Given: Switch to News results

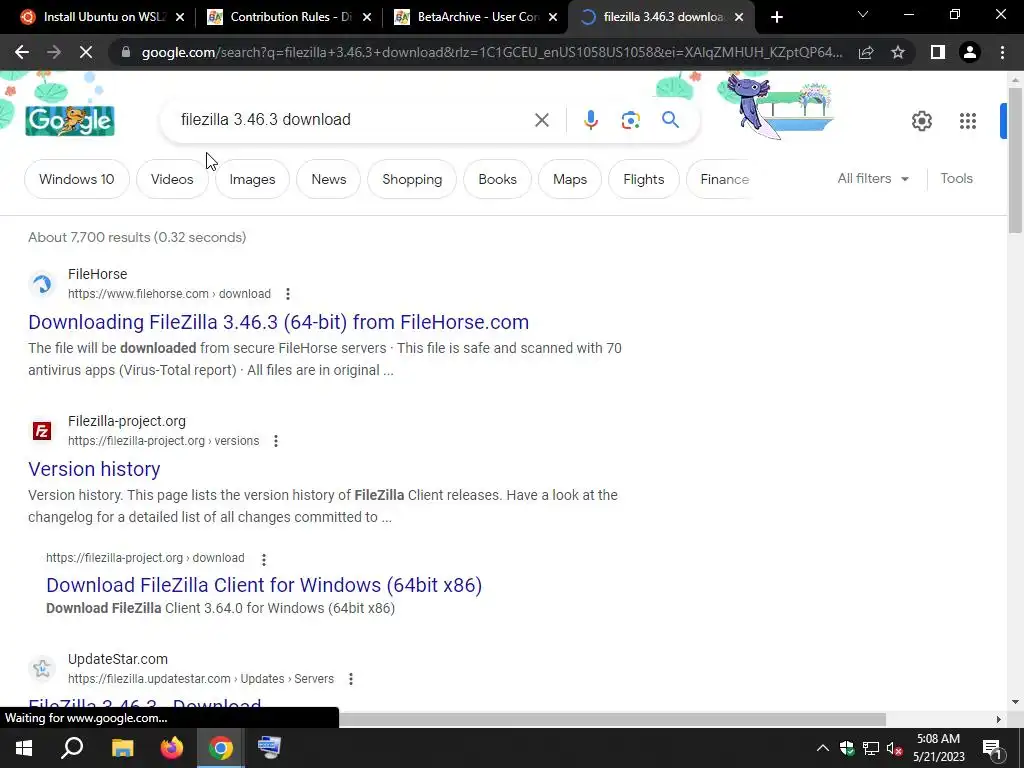Looking at the screenshot, I should point(328,179).
